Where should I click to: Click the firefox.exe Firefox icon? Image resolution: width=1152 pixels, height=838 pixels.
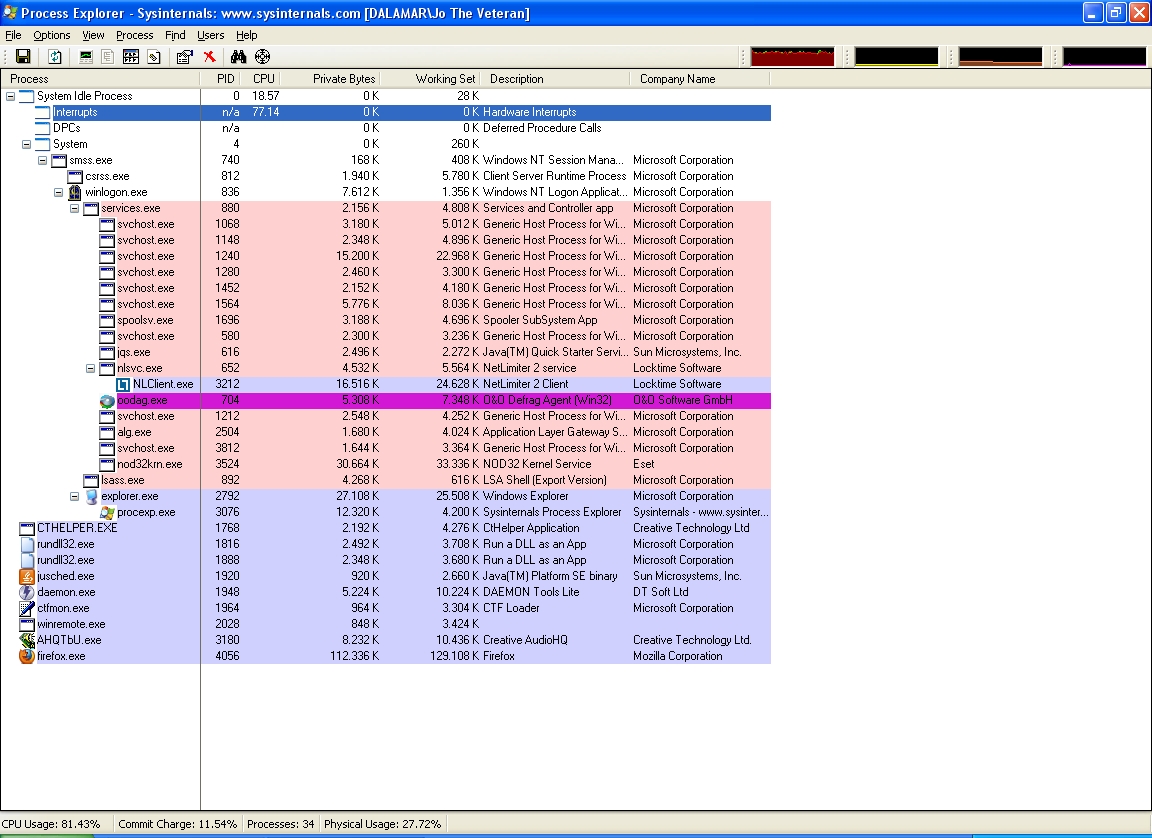26,656
